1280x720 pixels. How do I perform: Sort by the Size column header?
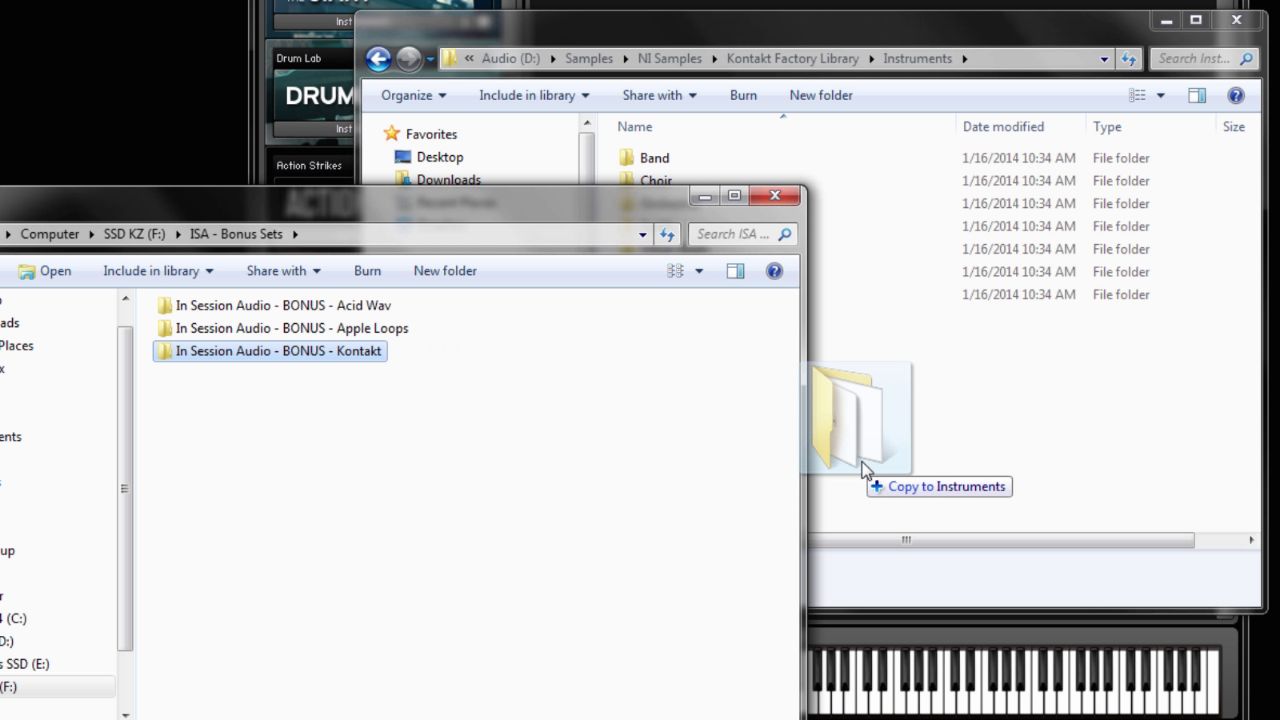click(1234, 127)
